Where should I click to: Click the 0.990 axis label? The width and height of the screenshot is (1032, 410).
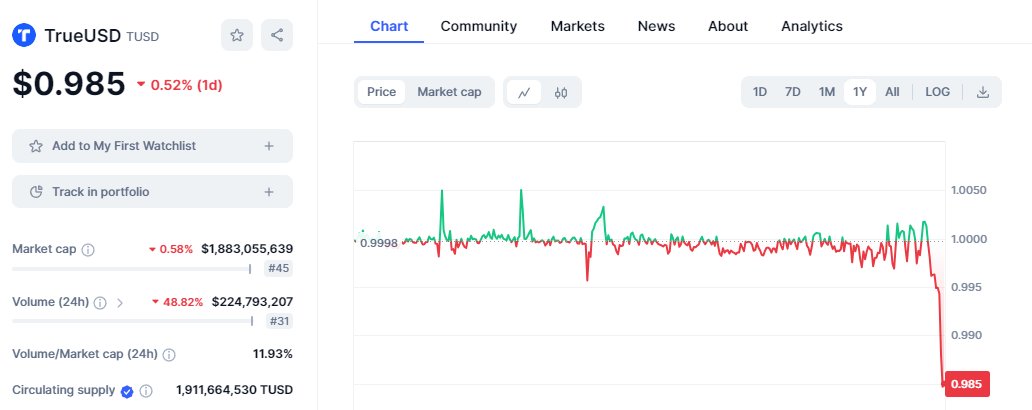(x=966, y=336)
